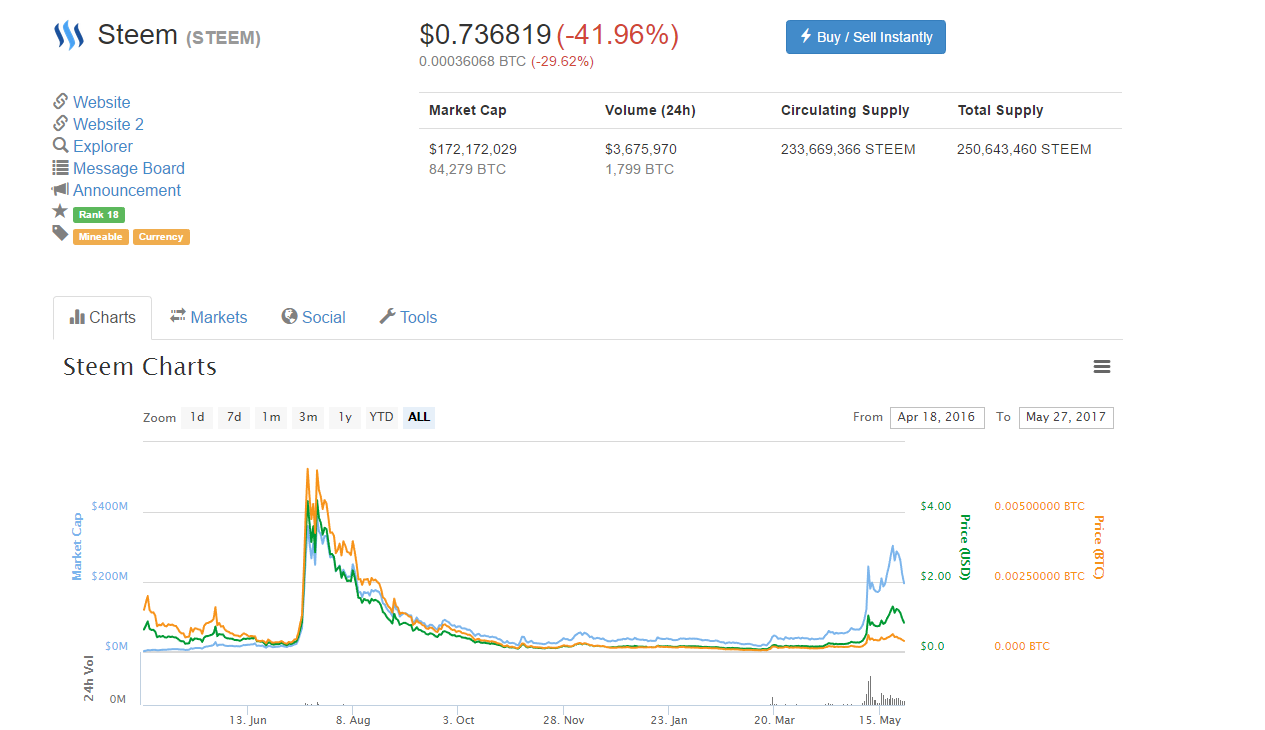Set chart zoom to YTD
The width and height of the screenshot is (1265, 730).
(x=381, y=417)
